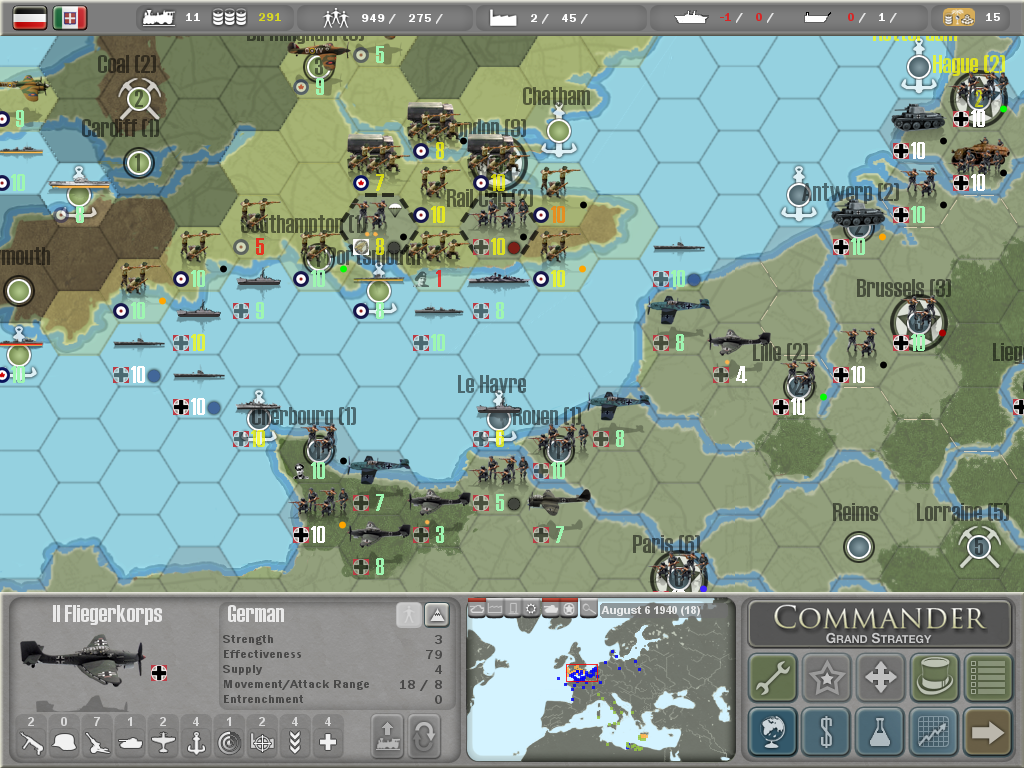Open the top hat diplomacy panel
The image size is (1024, 768).
pos(934,679)
